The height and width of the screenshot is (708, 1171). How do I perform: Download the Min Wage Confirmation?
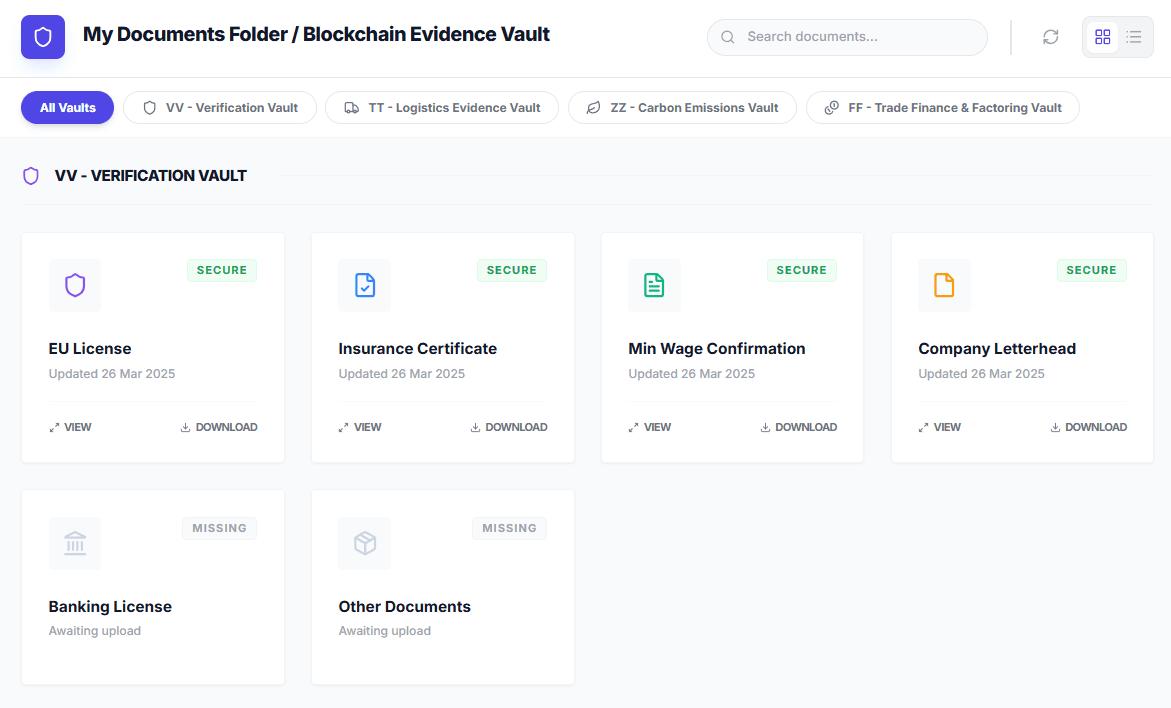pos(798,427)
